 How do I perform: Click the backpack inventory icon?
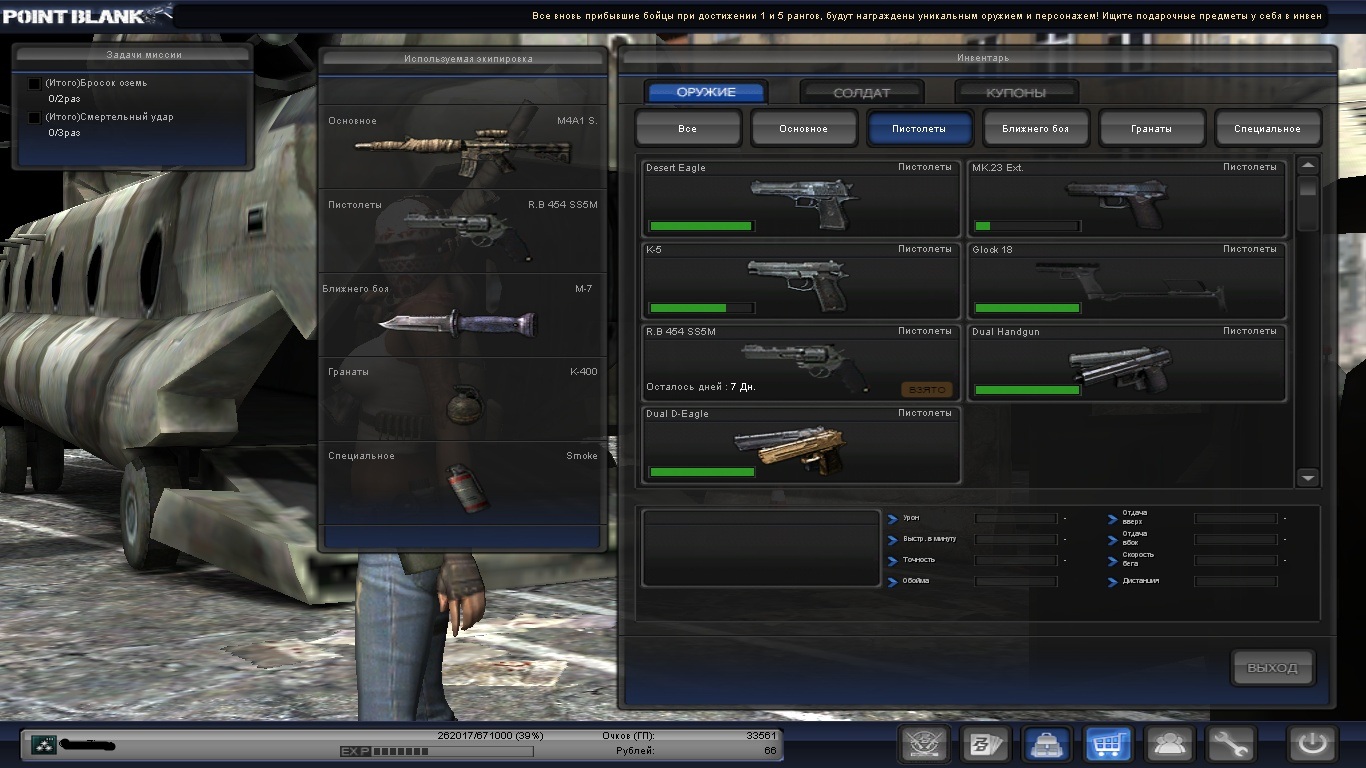(x=1047, y=744)
